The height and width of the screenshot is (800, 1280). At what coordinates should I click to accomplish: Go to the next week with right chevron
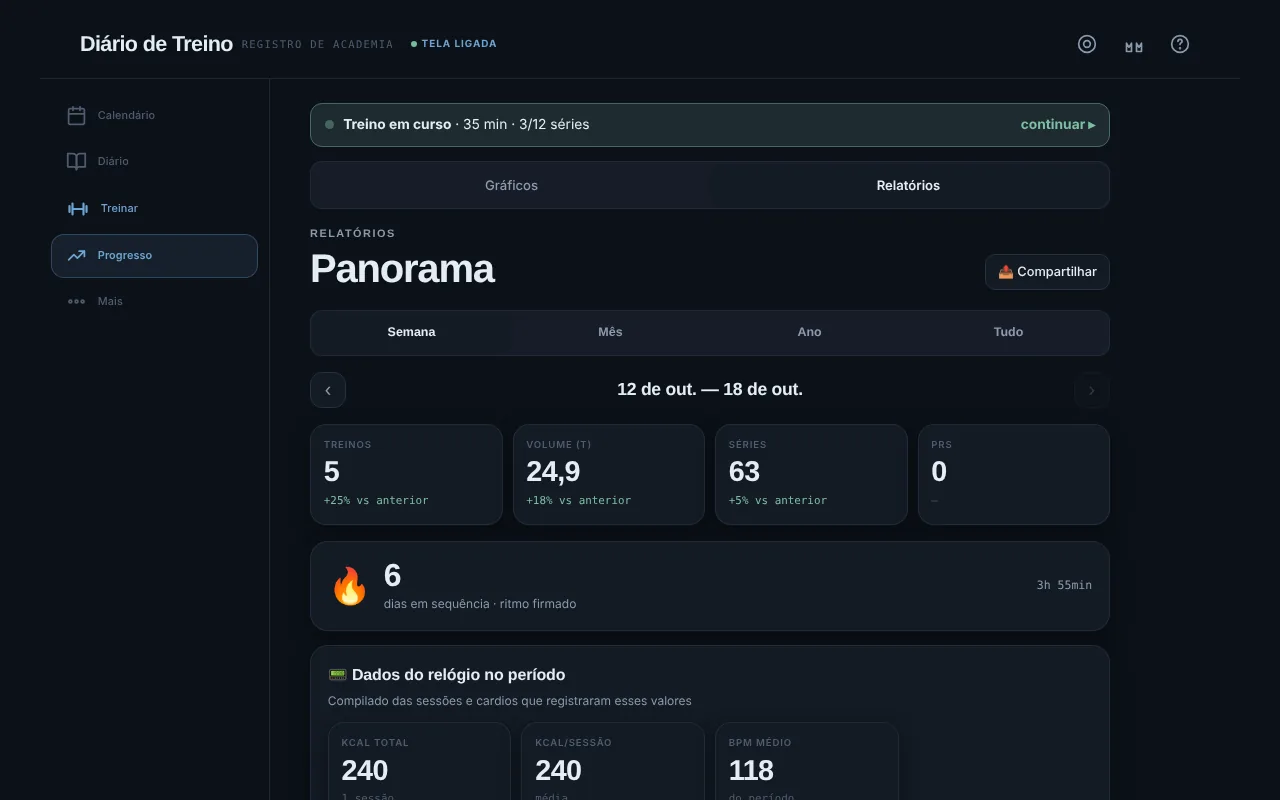1092,390
